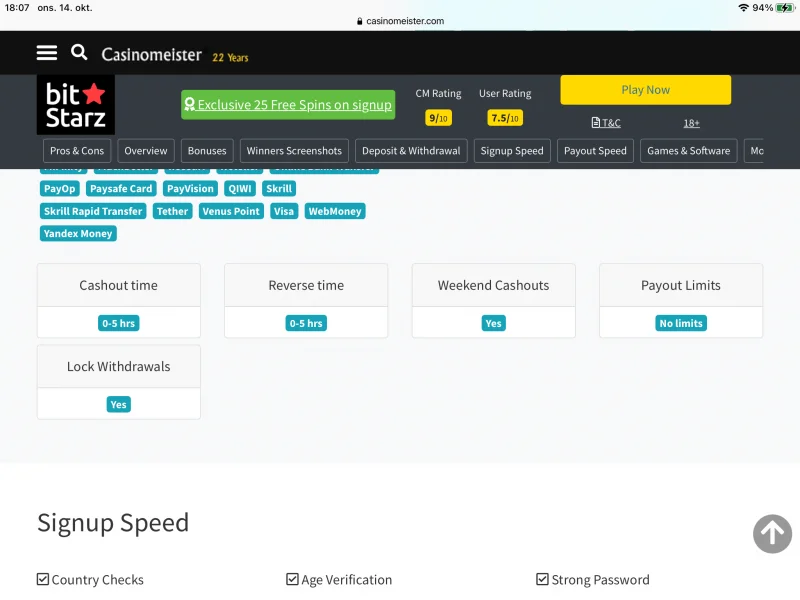
Task: Select the QIWI tag
Action: pyautogui.click(x=240, y=189)
